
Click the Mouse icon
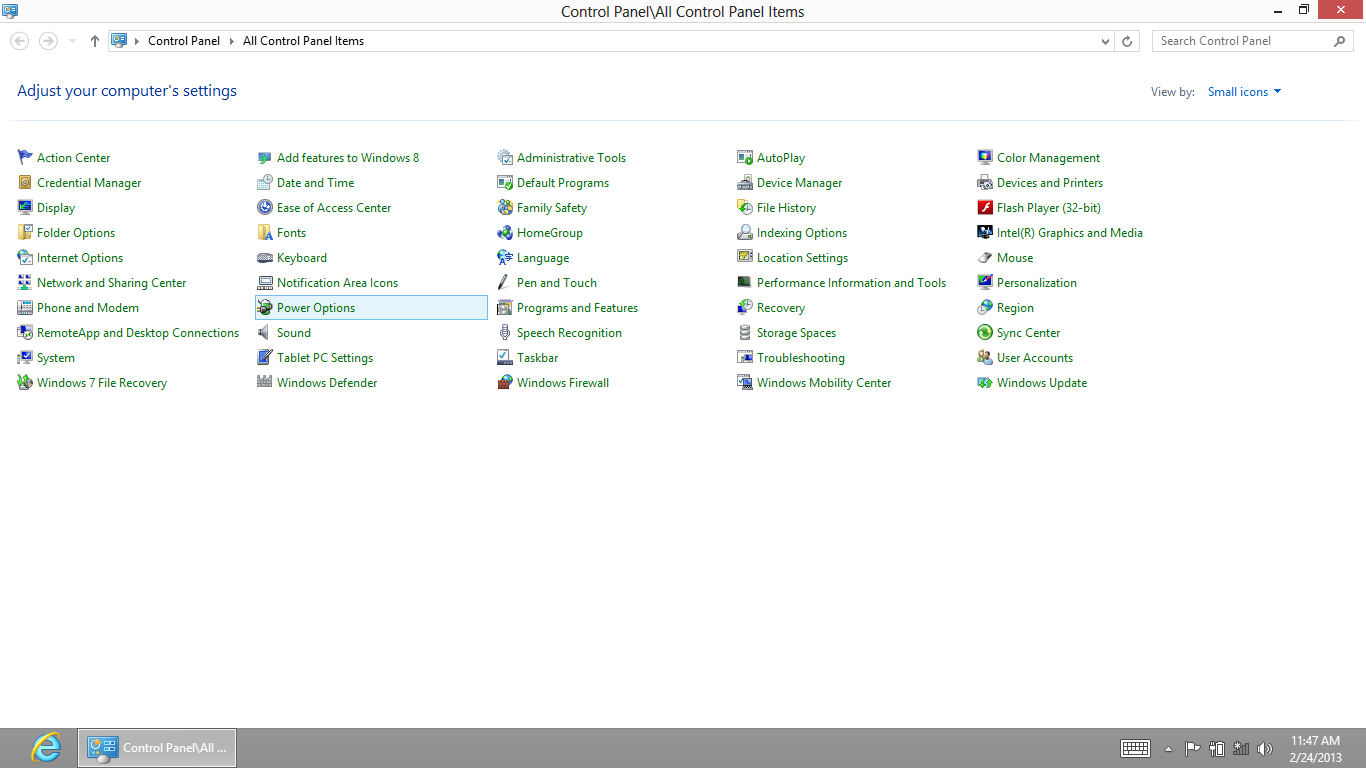pos(985,258)
